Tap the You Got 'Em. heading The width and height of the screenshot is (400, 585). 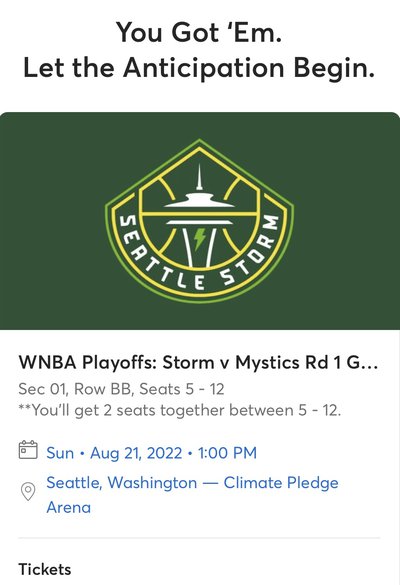[x=199, y=32]
